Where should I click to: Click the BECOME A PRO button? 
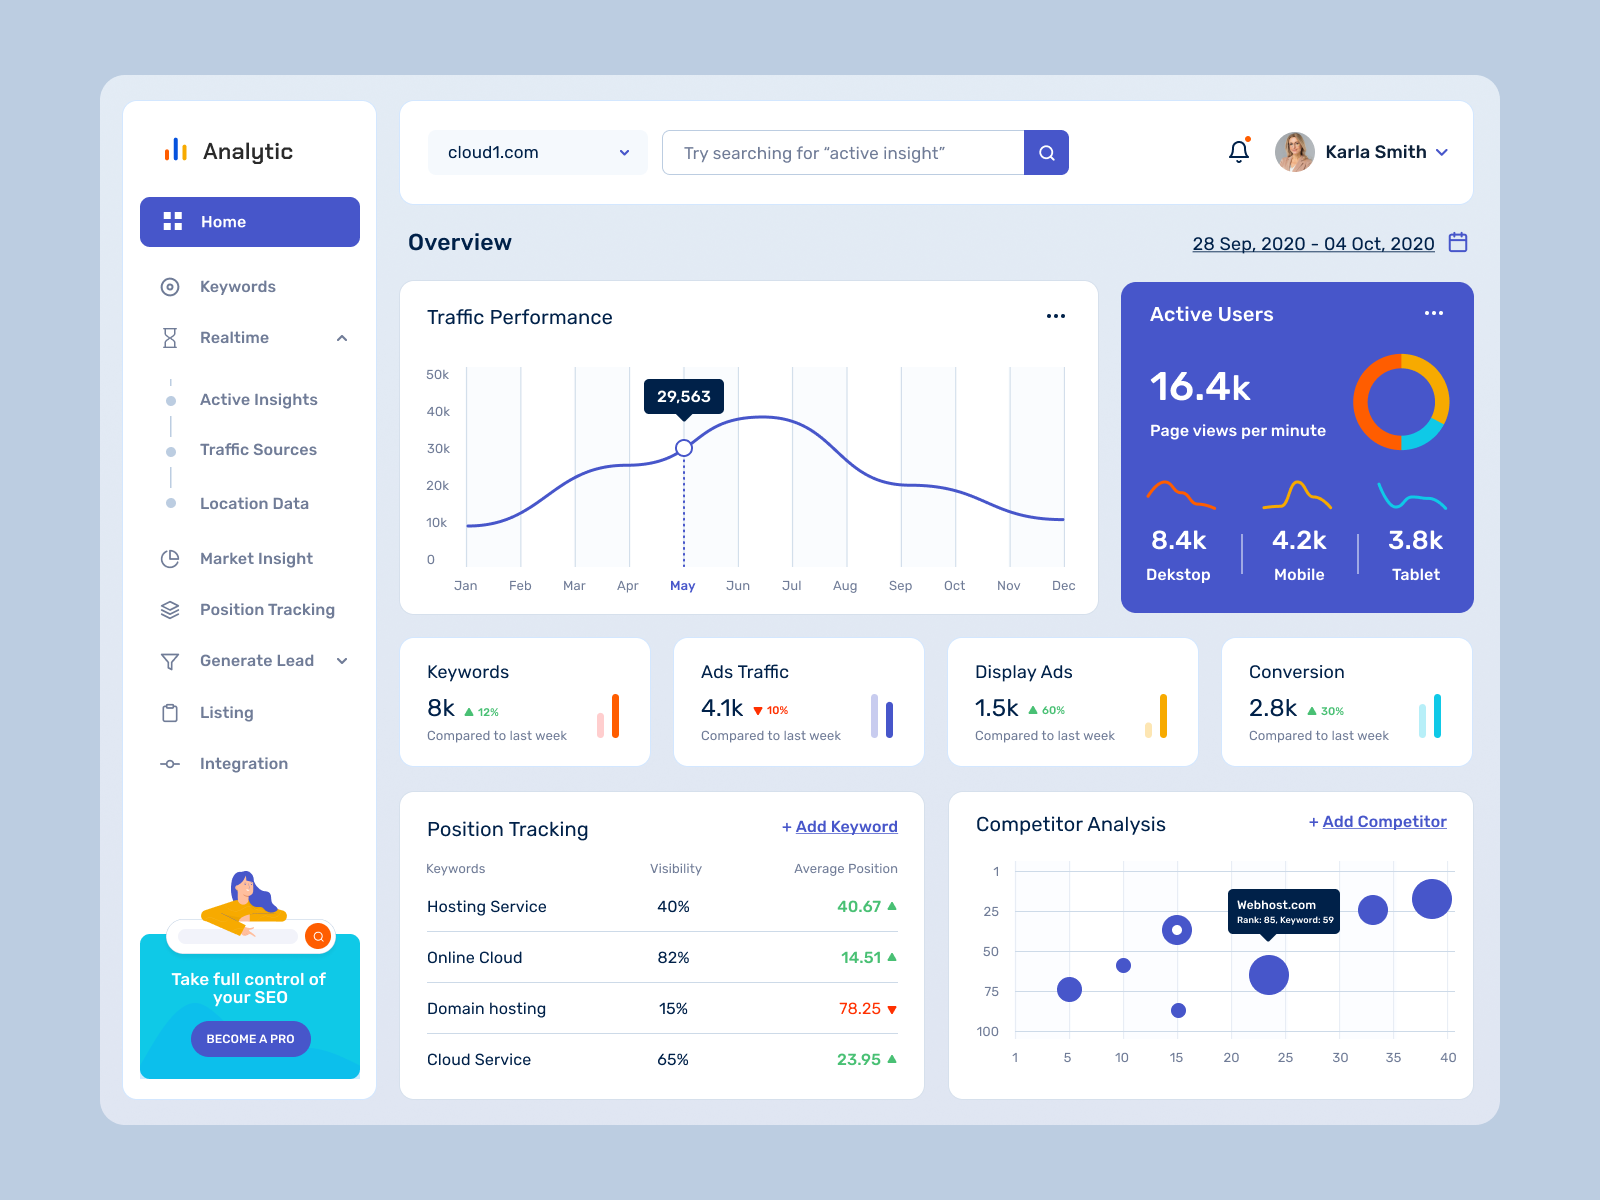point(251,1039)
